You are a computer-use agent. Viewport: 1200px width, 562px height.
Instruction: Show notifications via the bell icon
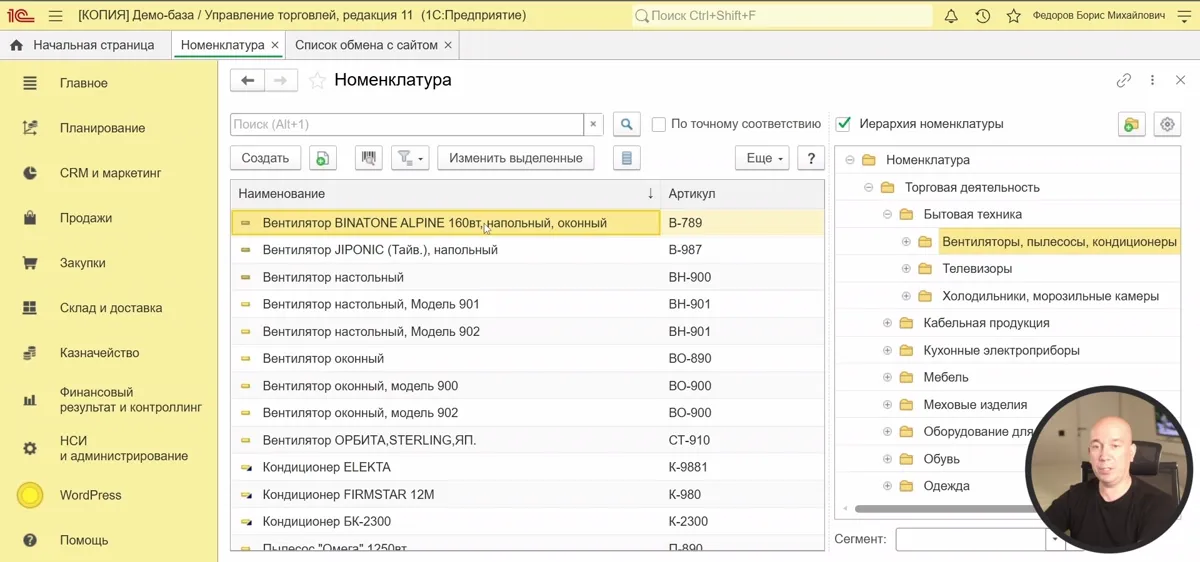951,16
